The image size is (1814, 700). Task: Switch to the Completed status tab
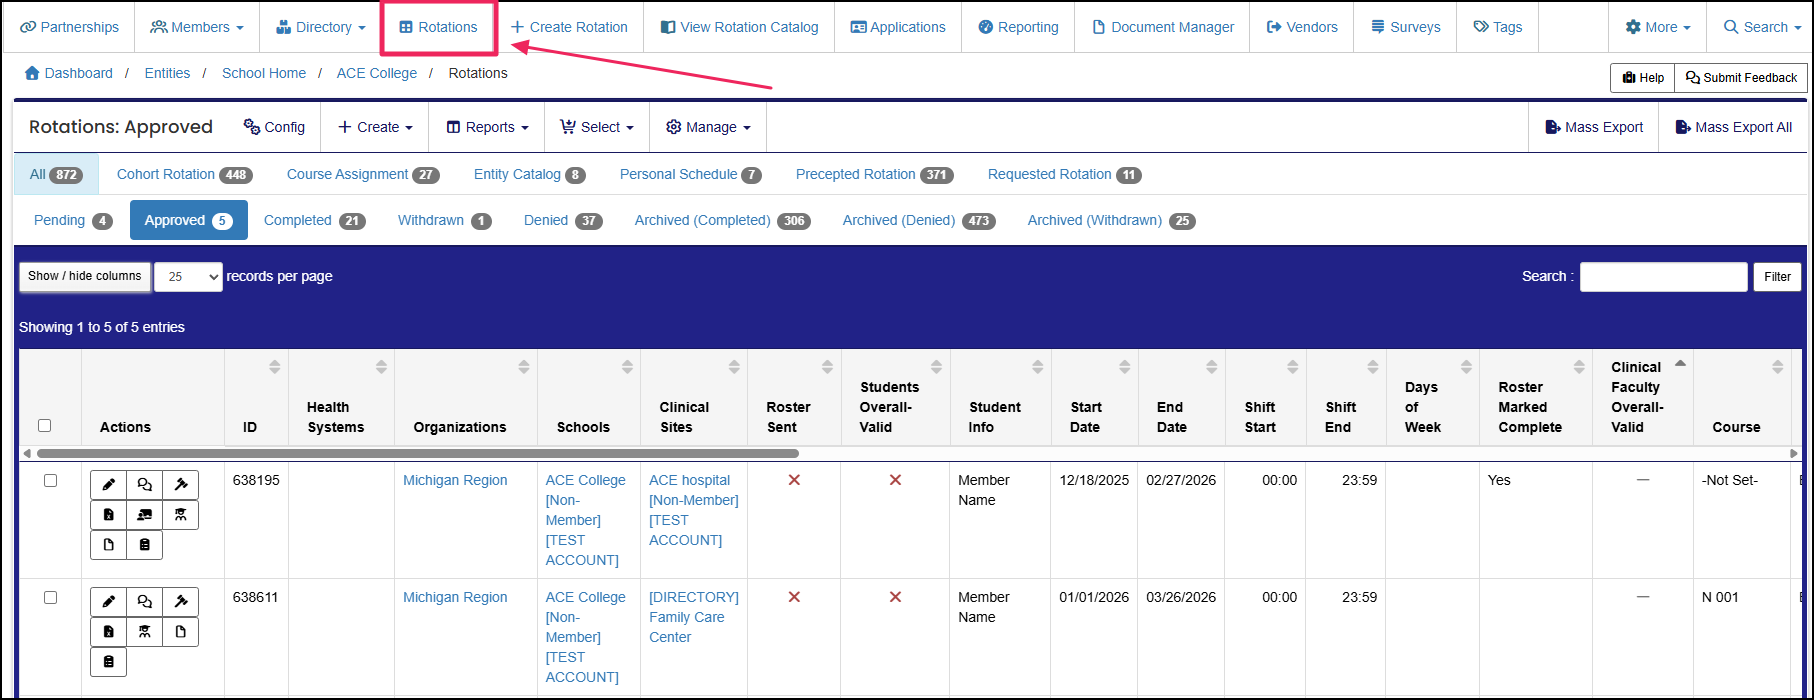(x=314, y=221)
